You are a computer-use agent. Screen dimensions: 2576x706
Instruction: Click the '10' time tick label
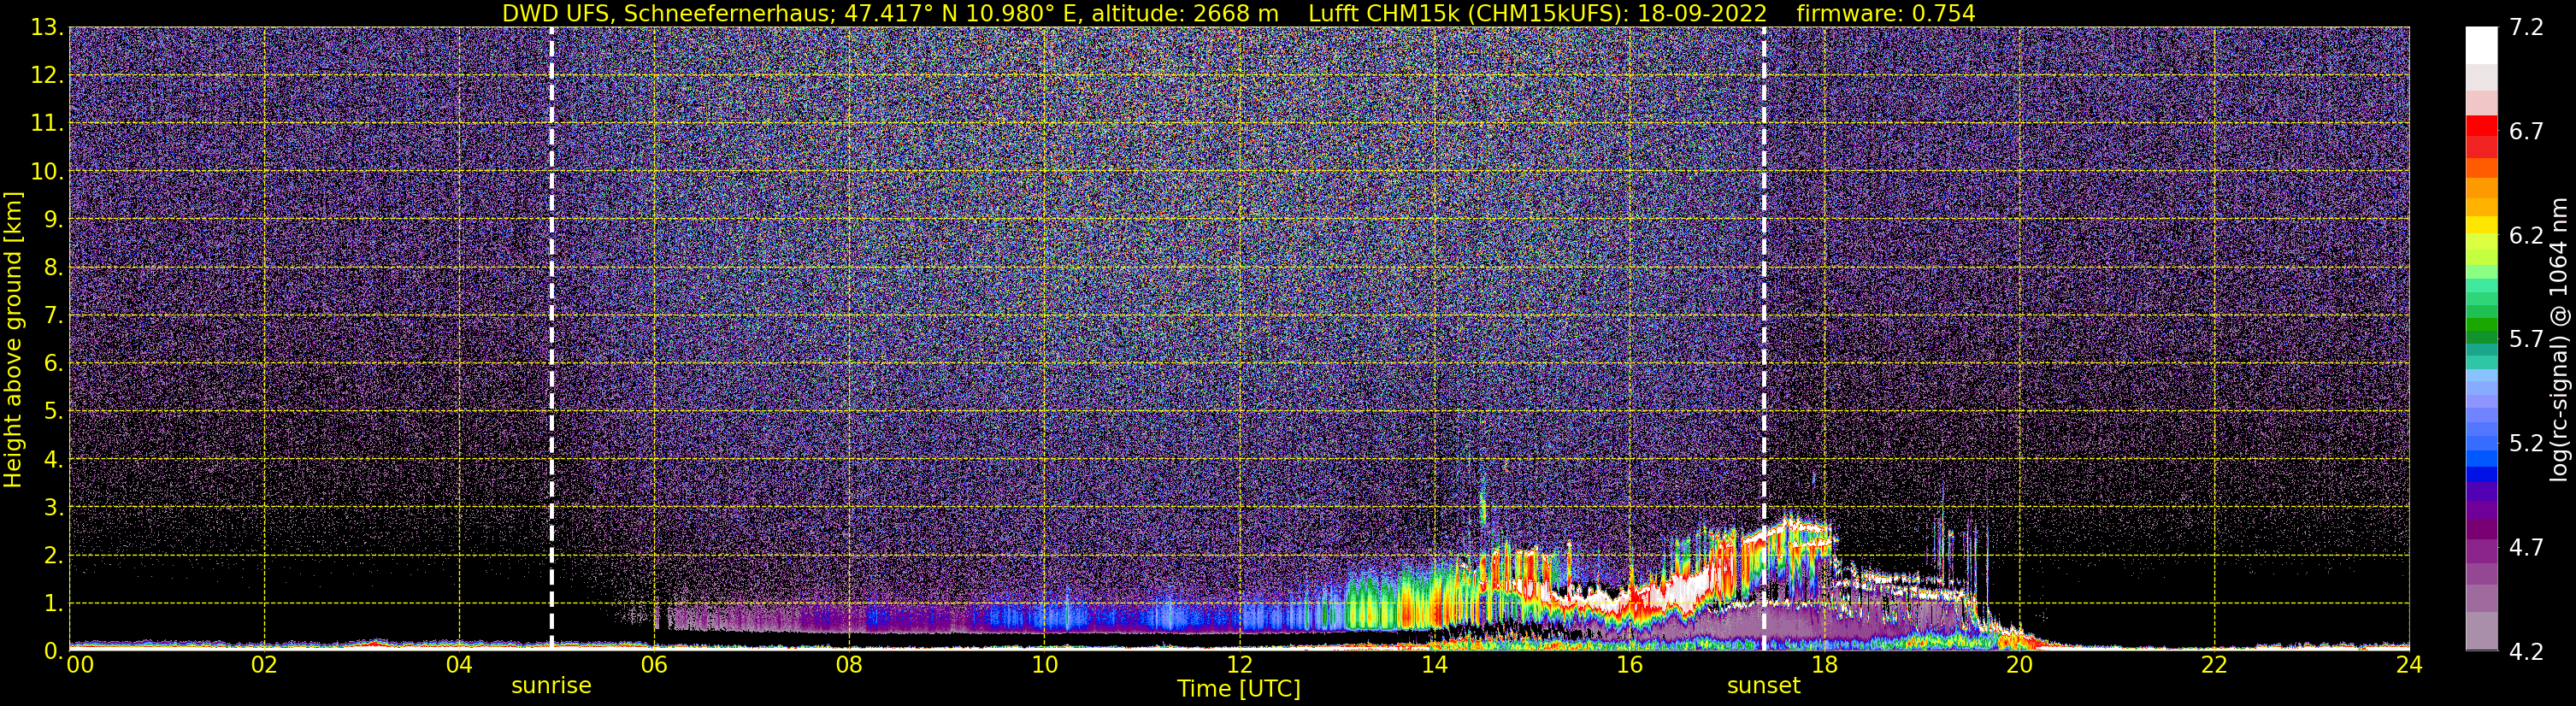pyautogui.click(x=1044, y=665)
